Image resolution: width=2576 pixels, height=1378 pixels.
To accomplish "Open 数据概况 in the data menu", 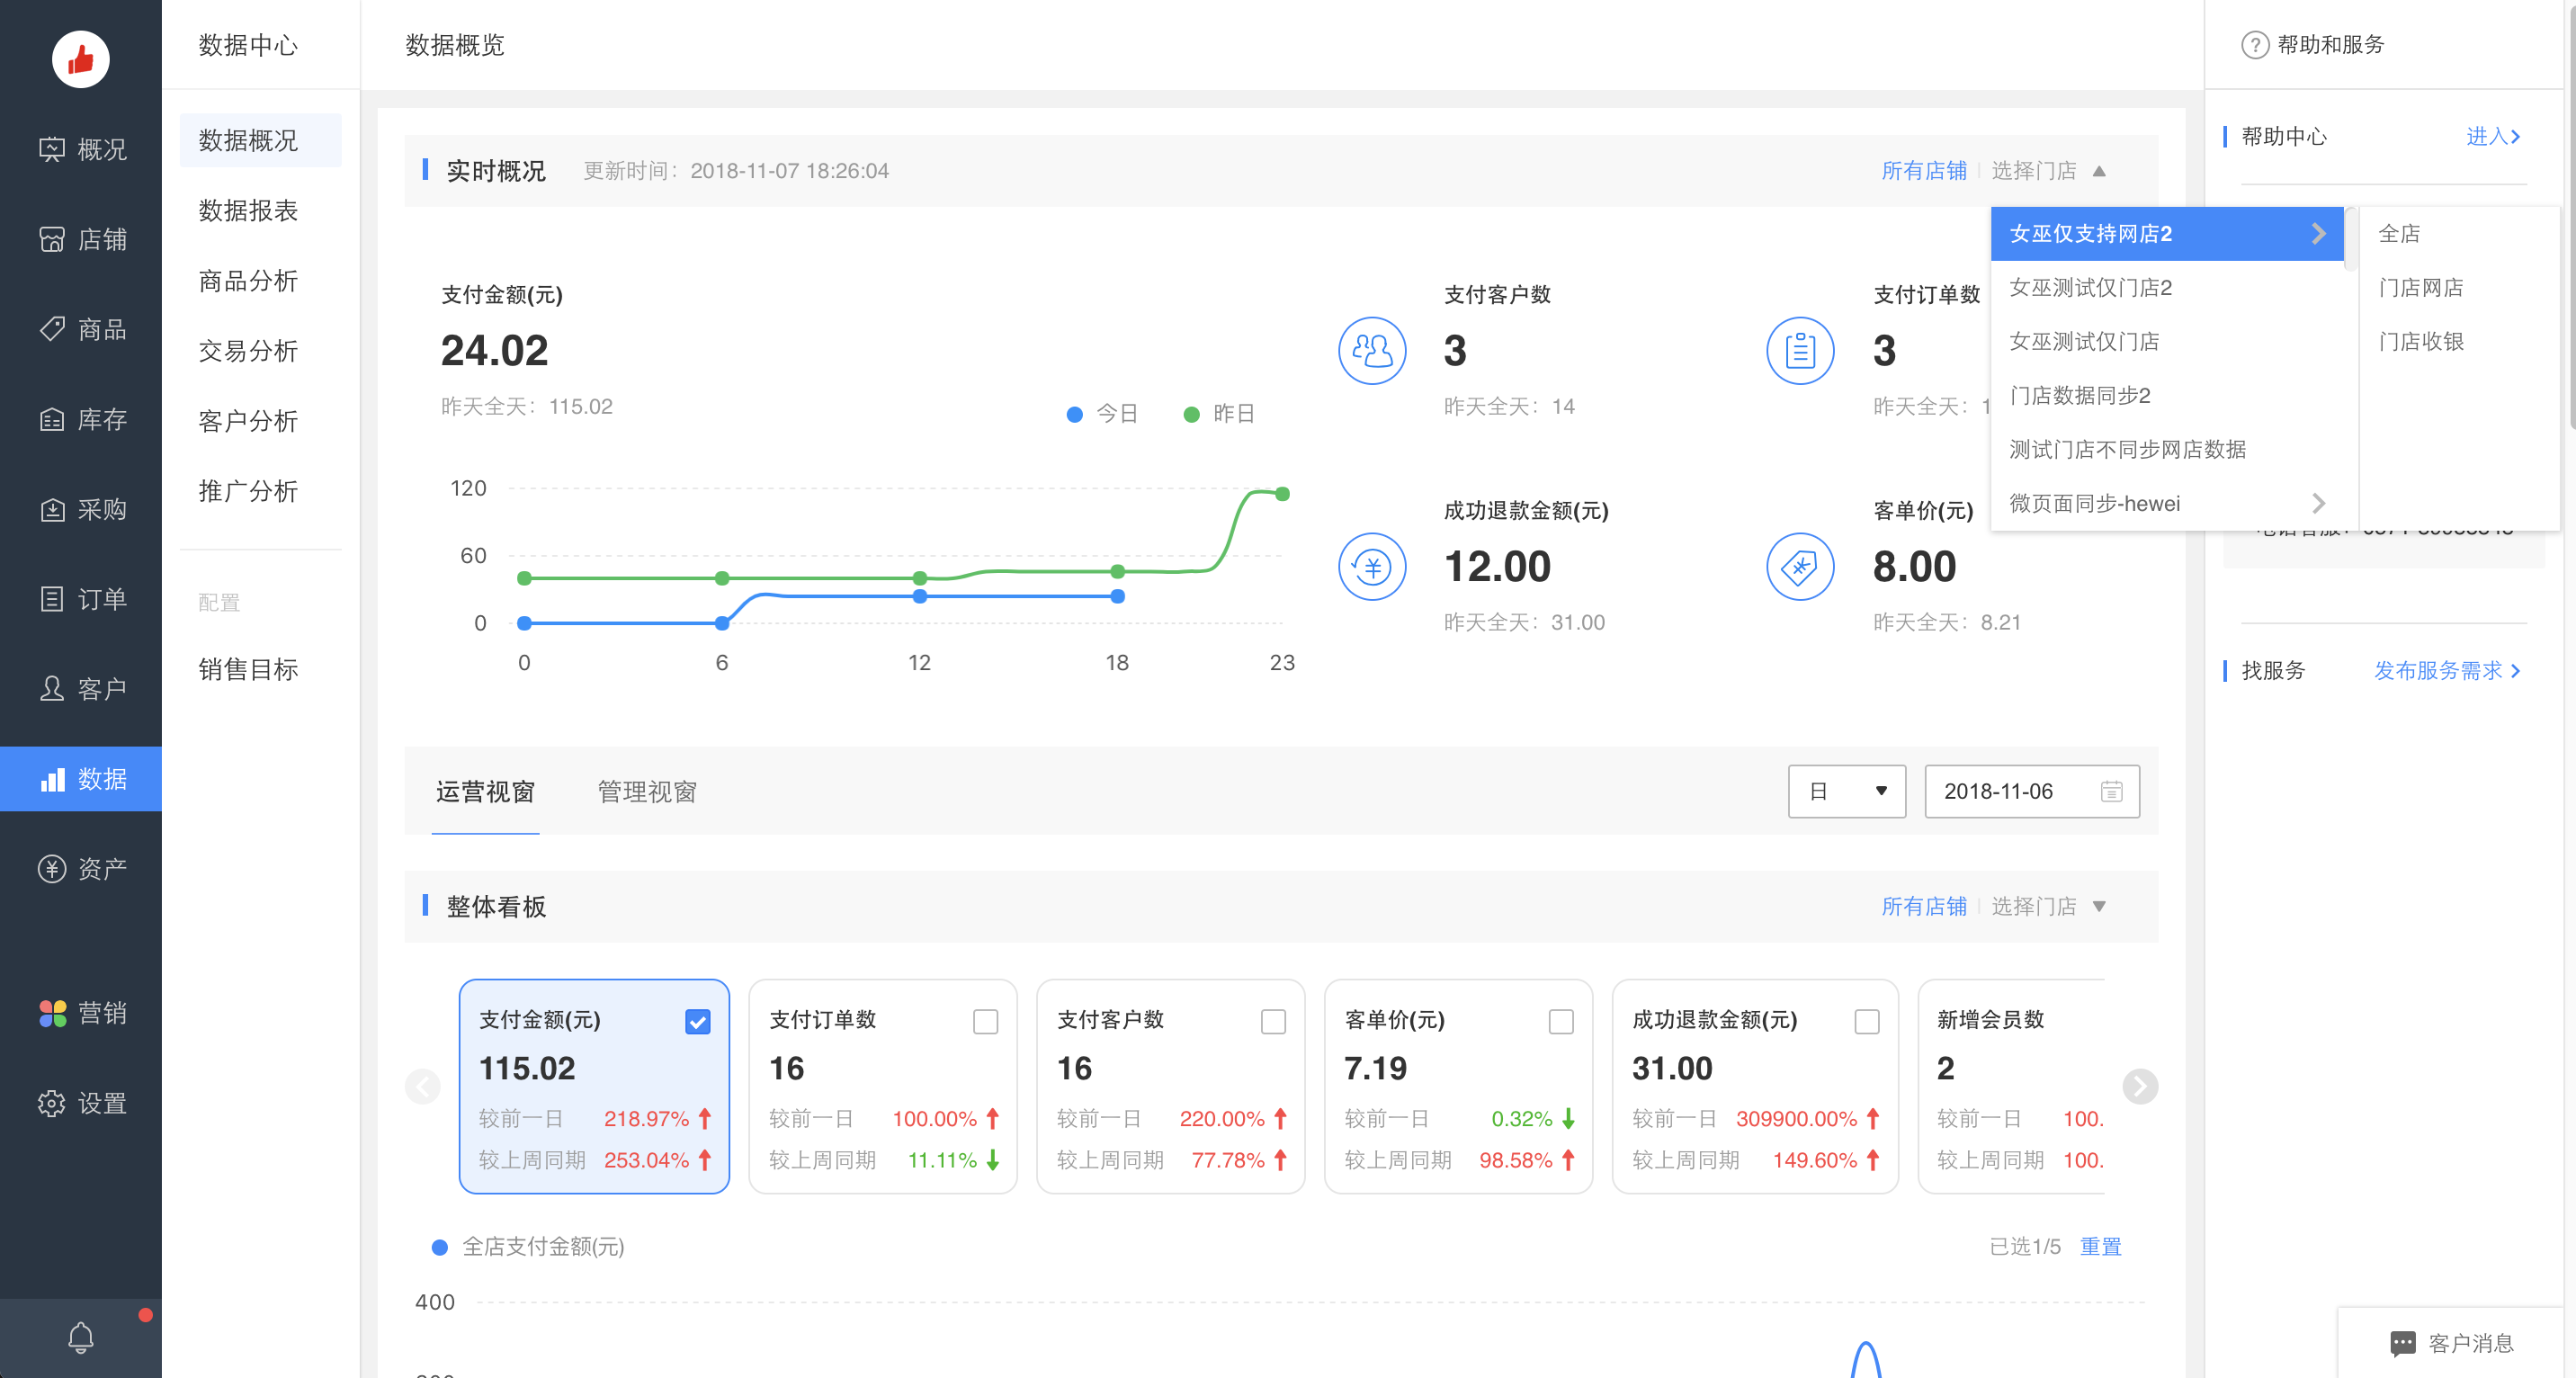I will click(260, 140).
